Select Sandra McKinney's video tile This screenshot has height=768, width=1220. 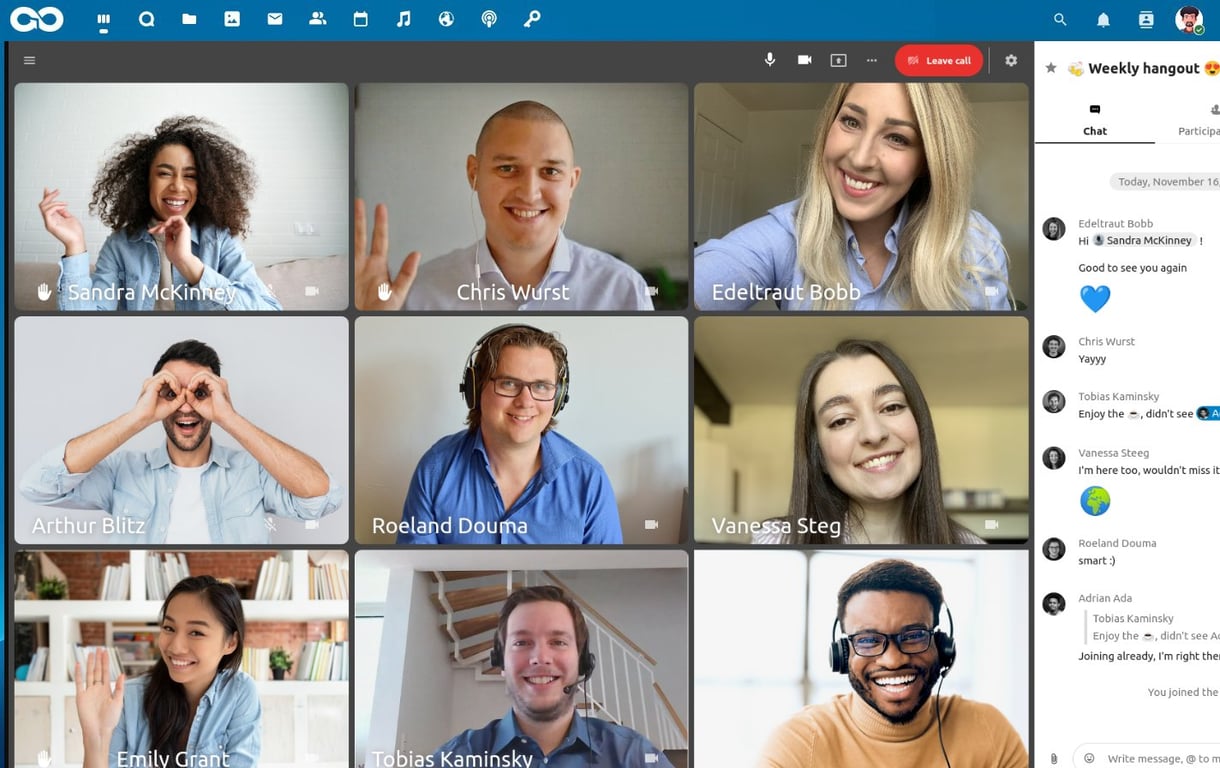(181, 196)
